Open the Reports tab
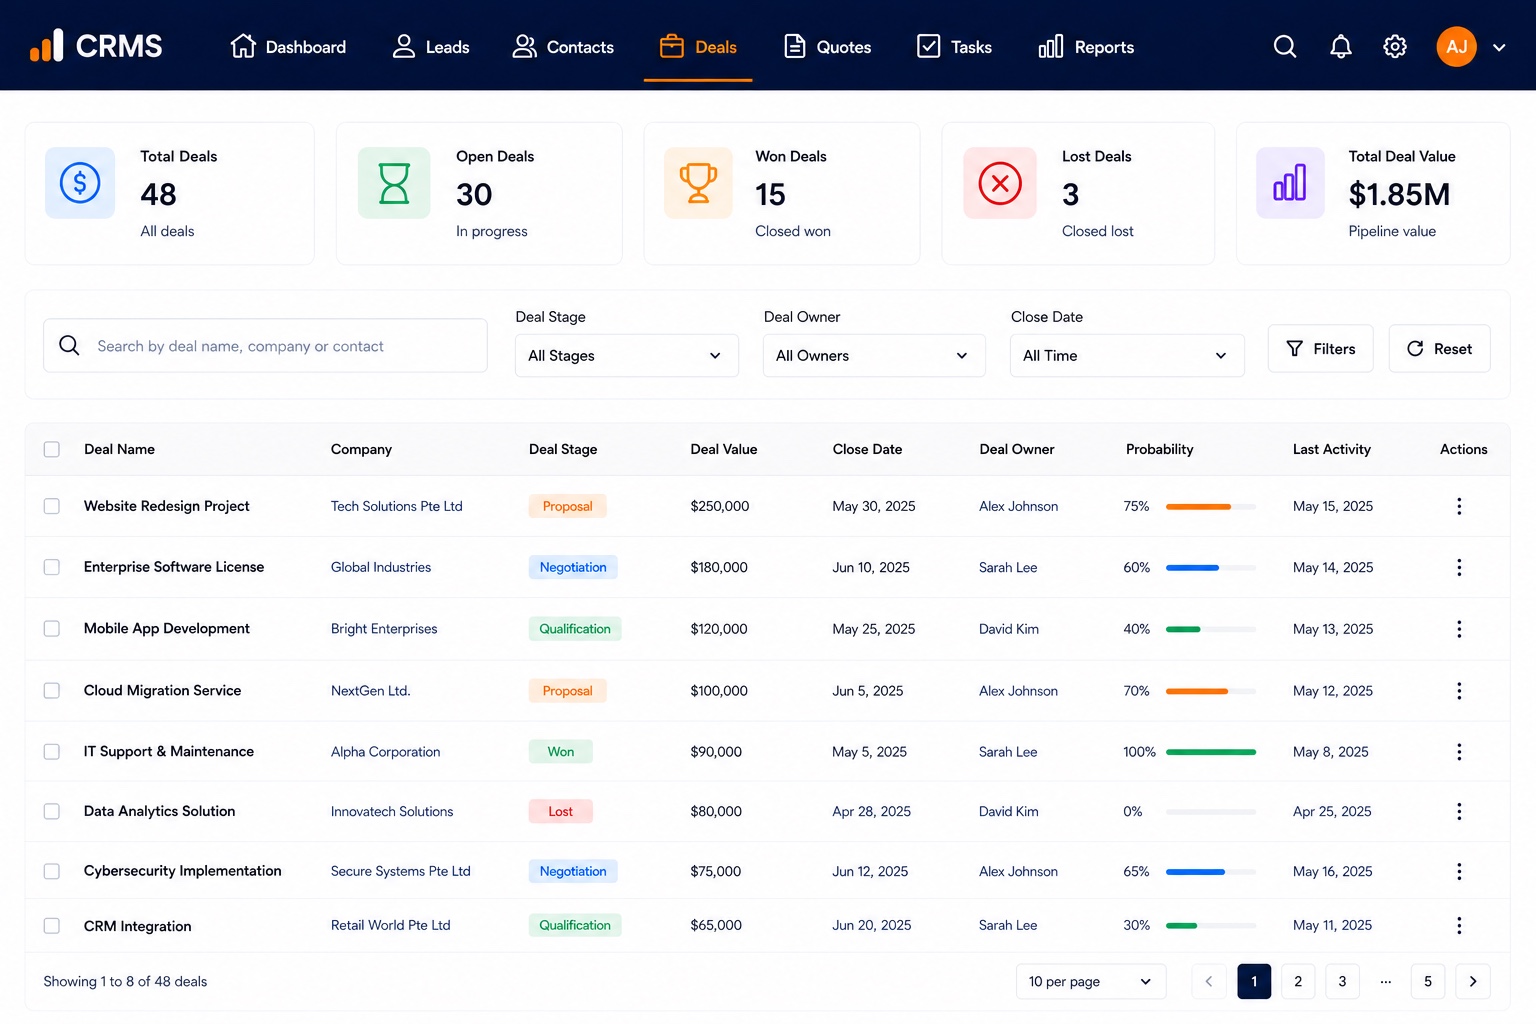Viewport: 1536px width, 1024px height. point(1086,47)
